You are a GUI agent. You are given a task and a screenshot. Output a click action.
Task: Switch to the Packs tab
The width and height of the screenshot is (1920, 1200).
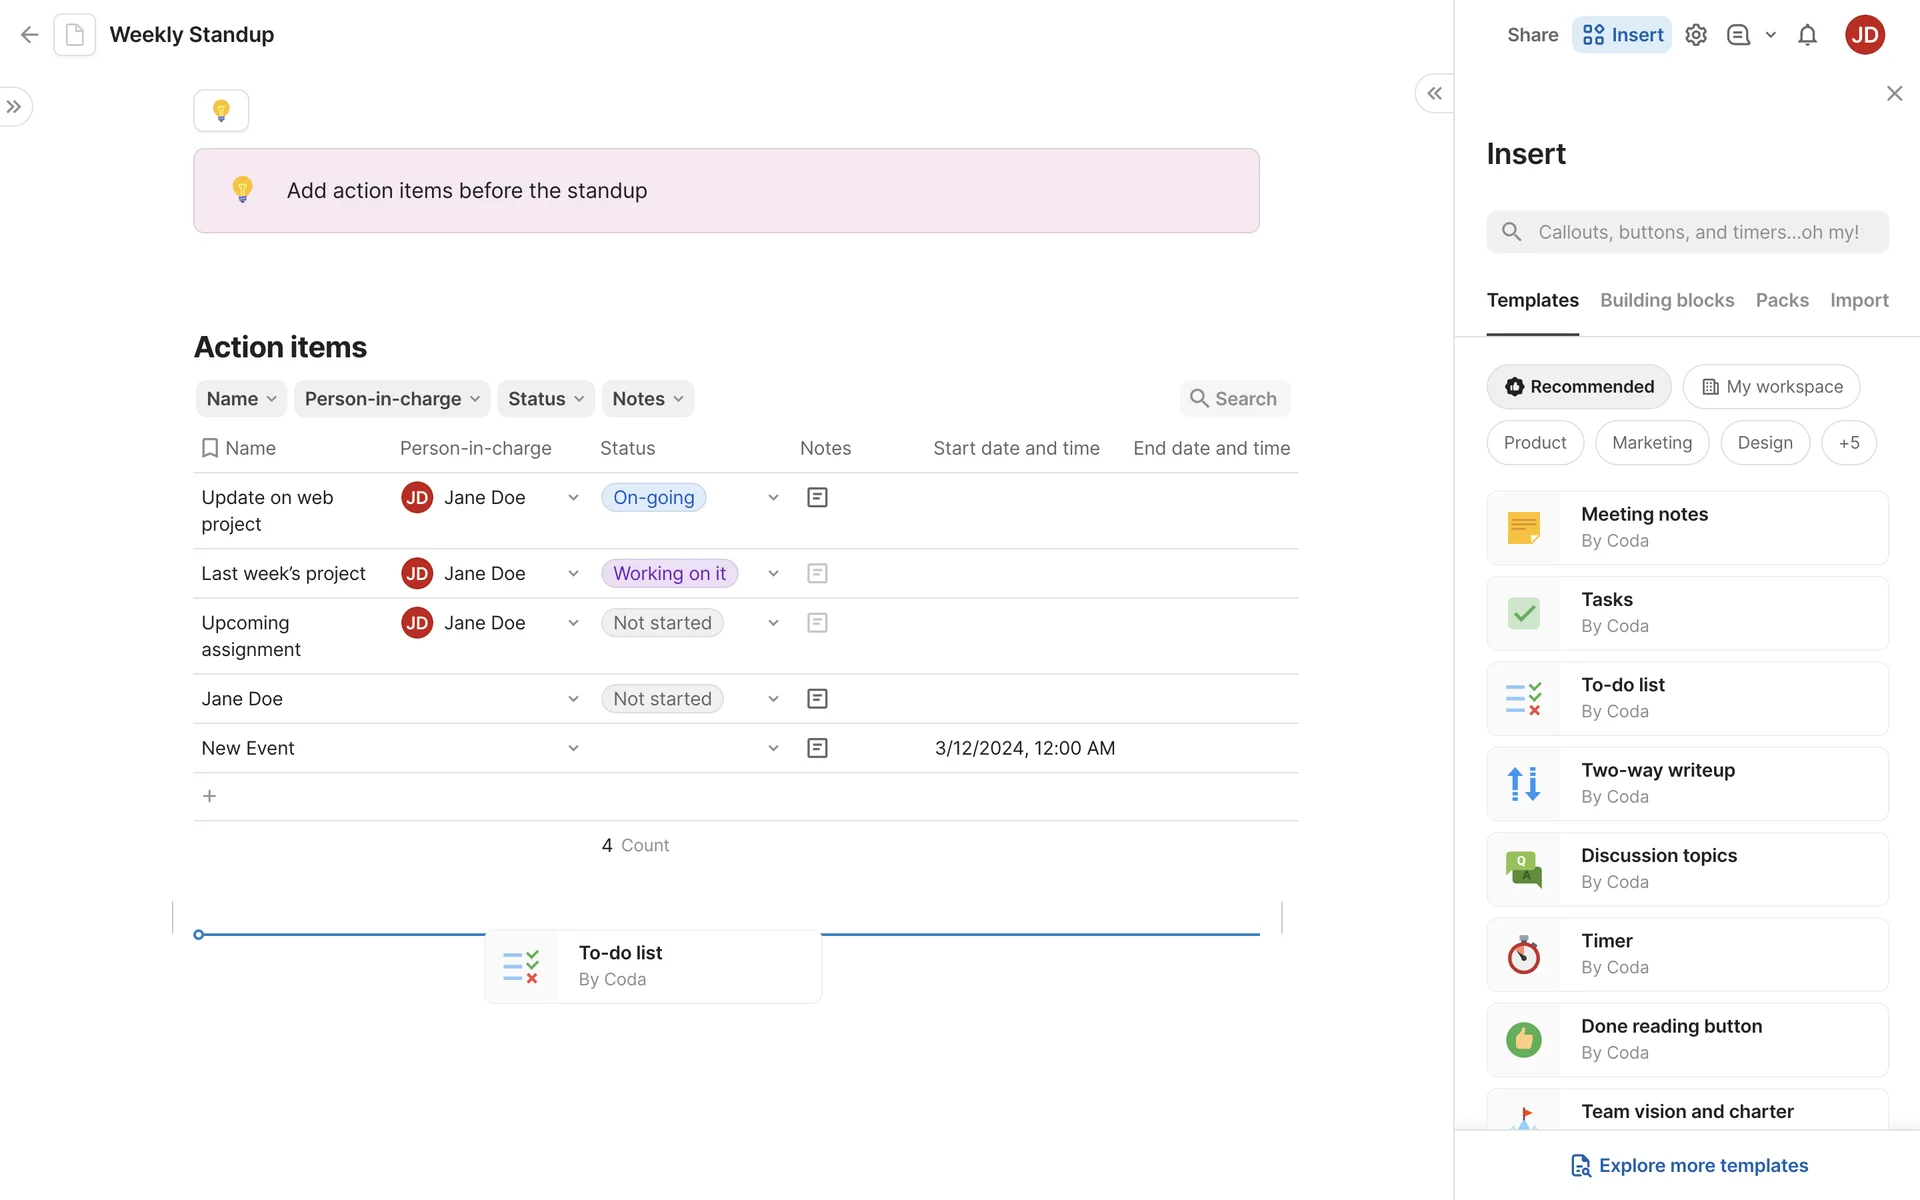1781,300
